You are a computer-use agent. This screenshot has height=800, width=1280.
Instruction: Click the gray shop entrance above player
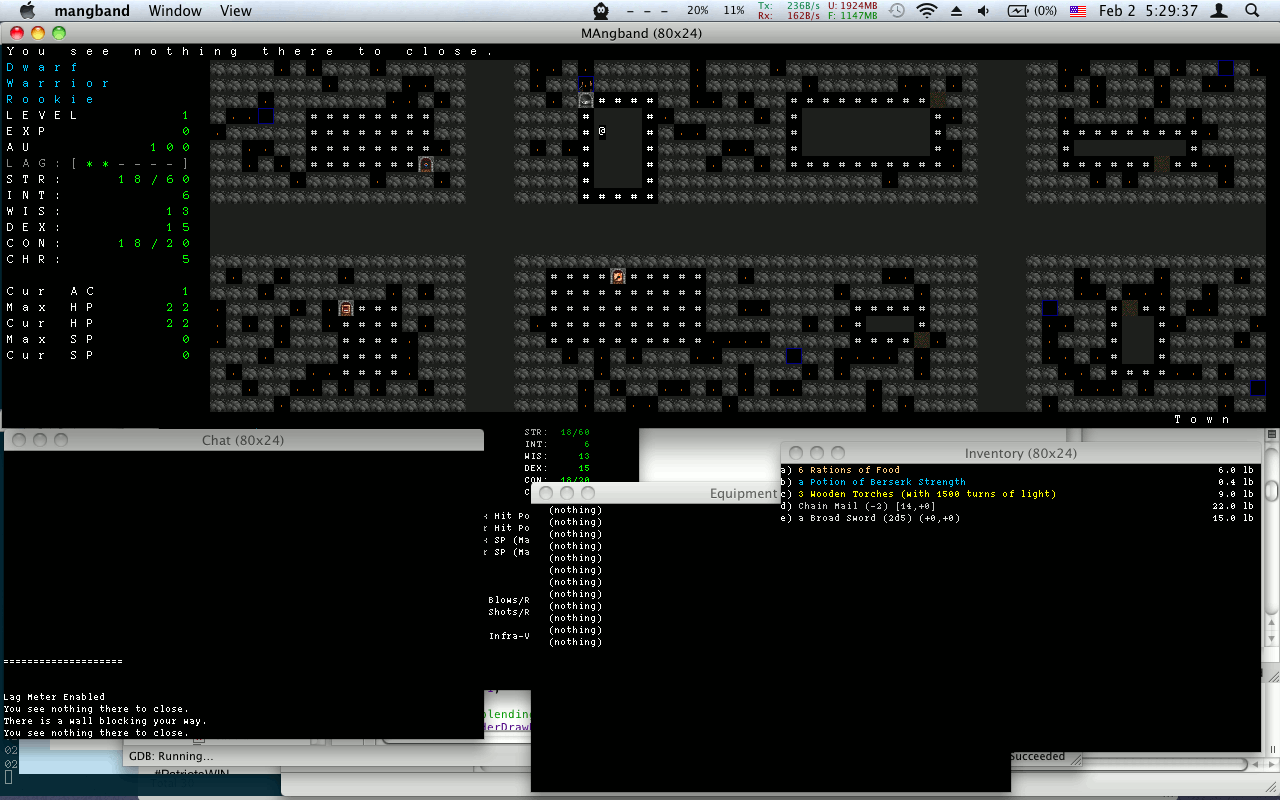click(586, 100)
